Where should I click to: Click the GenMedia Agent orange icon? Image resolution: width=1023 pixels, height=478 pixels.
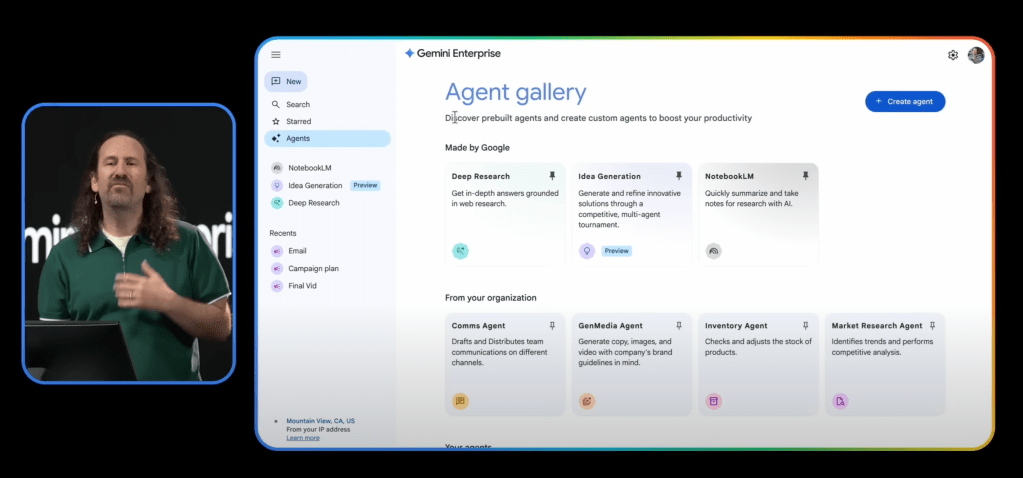587,401
